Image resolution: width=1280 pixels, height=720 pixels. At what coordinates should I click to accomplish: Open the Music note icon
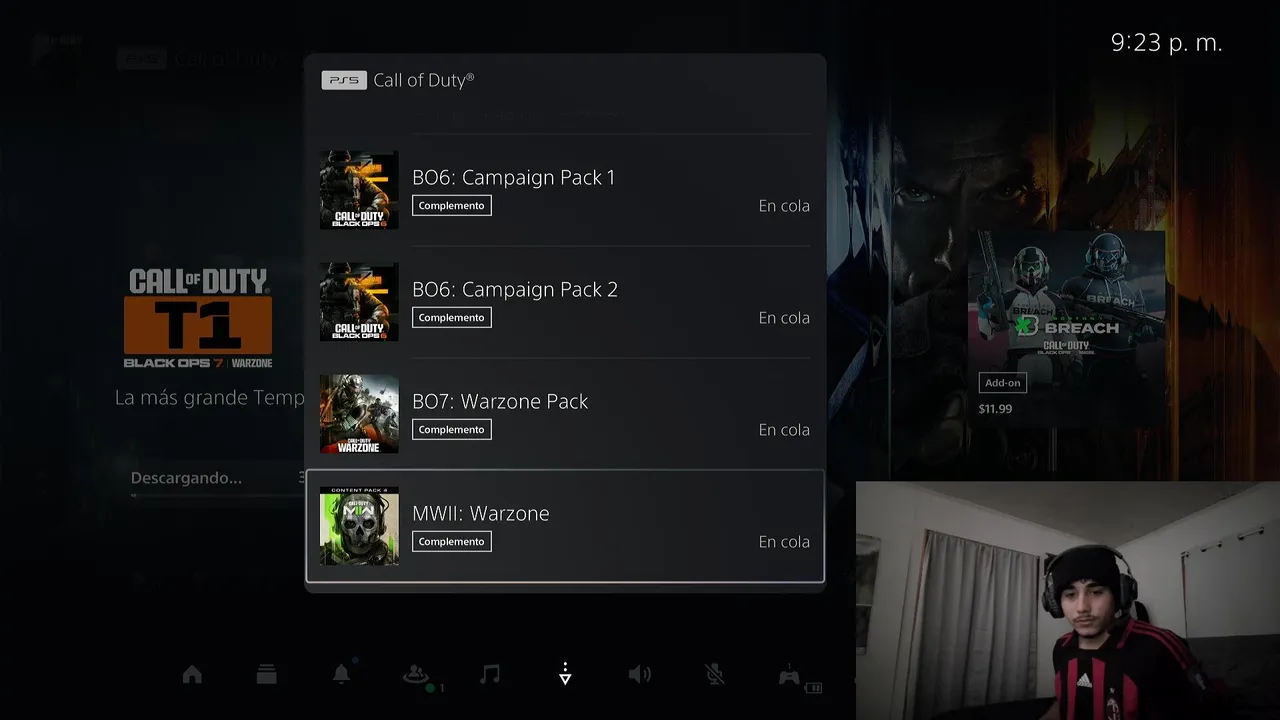coord(490,674)
